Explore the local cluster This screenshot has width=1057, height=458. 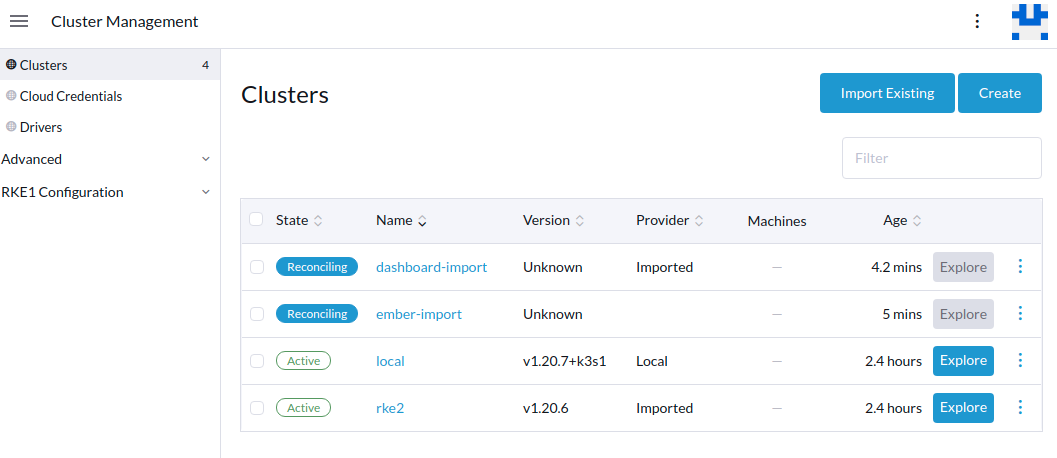pos(963,361)
